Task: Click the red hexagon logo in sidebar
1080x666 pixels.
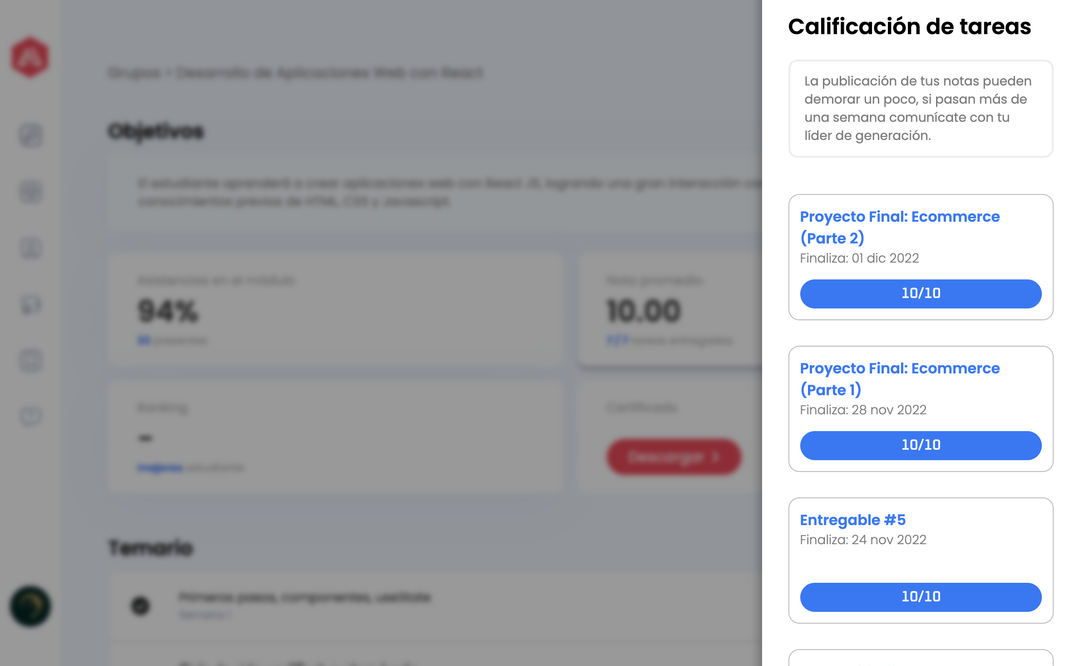Action: (30, 57)
